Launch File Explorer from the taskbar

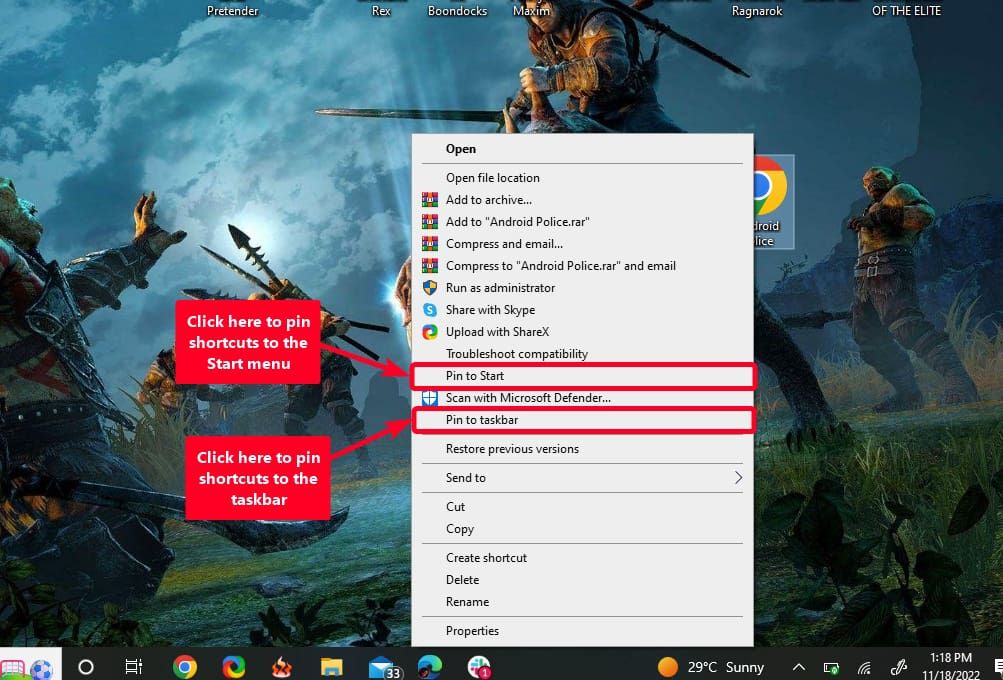coord(332,667)
